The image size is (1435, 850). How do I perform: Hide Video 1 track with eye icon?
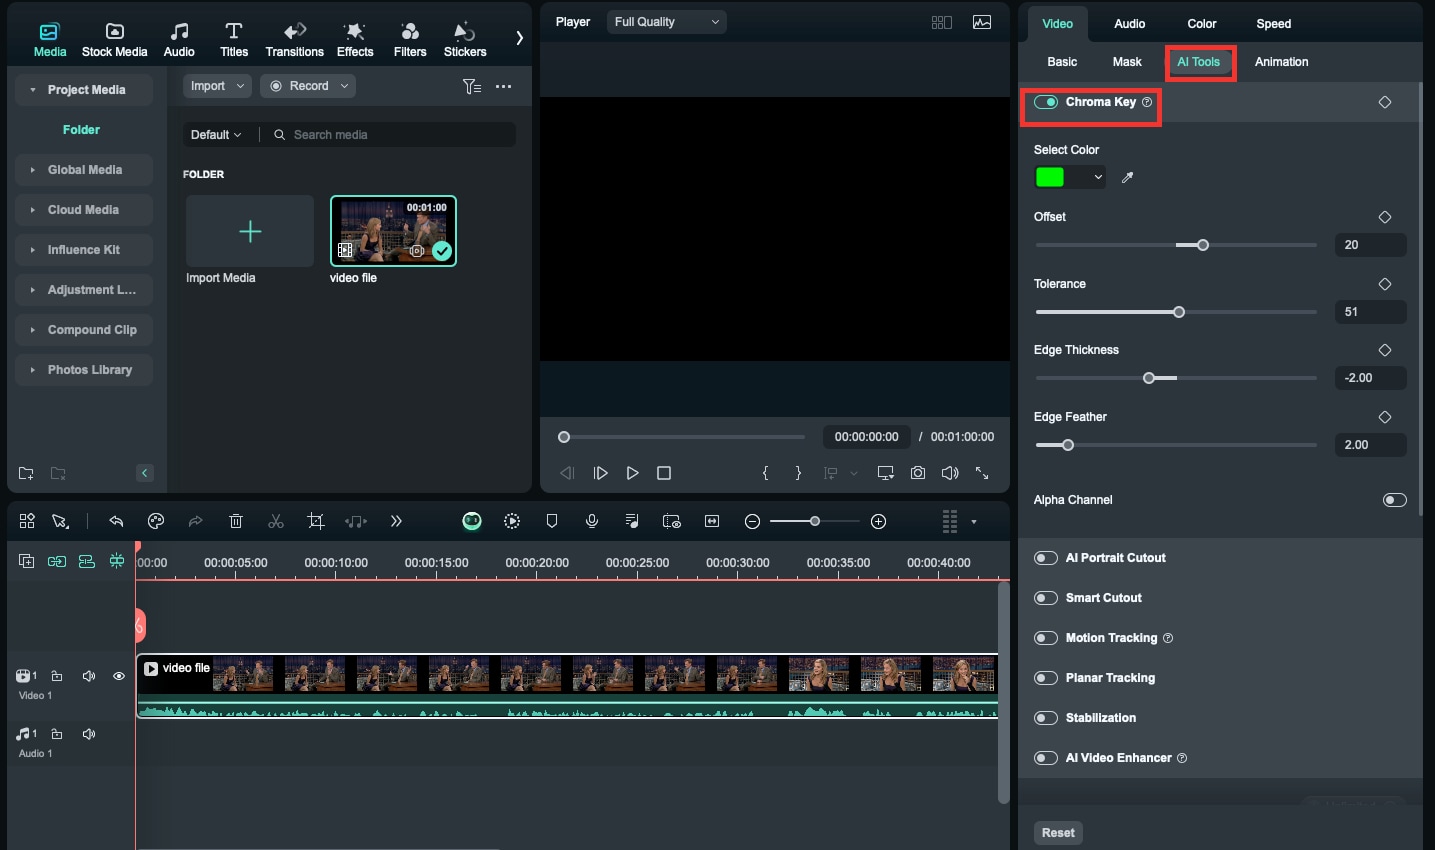119,676
